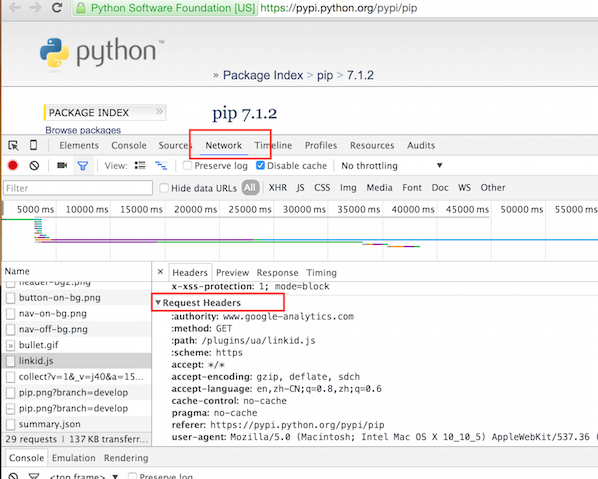
Task: Filter requests by WS type
Action: coord(464,188)
